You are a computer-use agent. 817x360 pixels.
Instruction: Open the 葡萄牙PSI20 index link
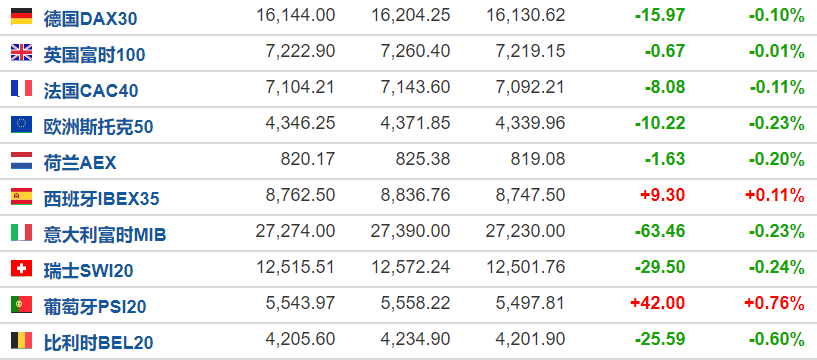click(95, 306)
